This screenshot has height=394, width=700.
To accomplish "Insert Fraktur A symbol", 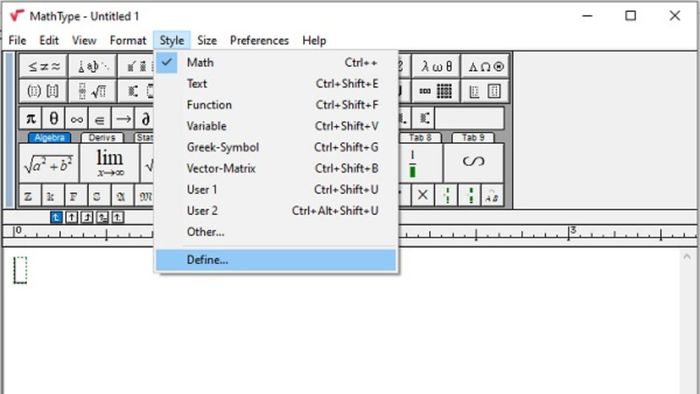I will click(121, 195).
